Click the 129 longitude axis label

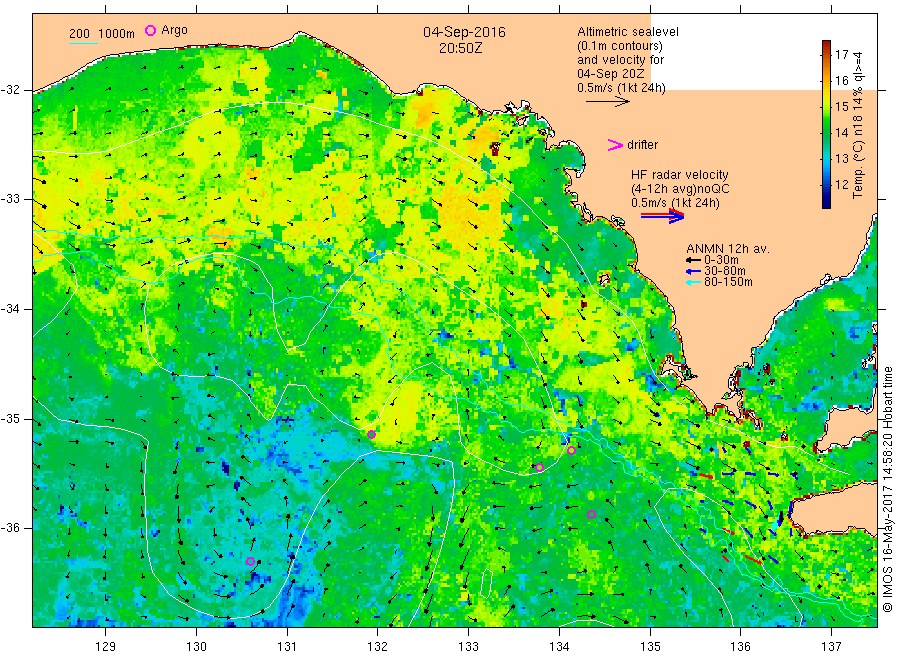point(106,646)
